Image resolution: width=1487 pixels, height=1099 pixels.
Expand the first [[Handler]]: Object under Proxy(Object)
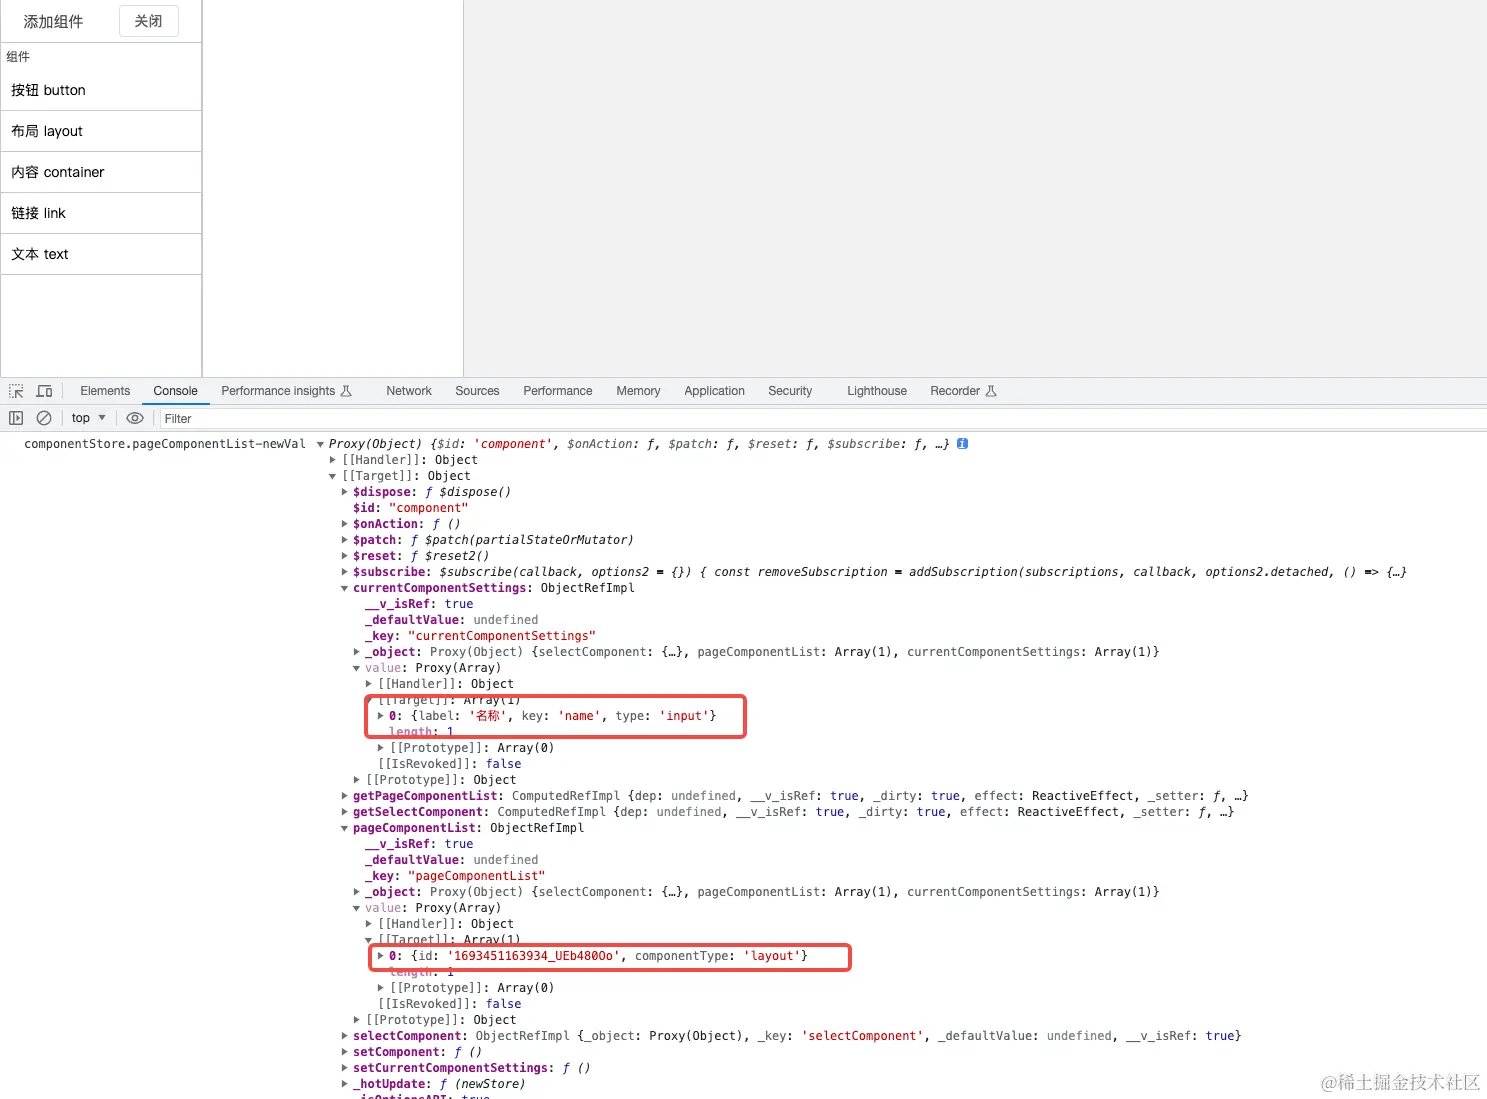[333, 460]
